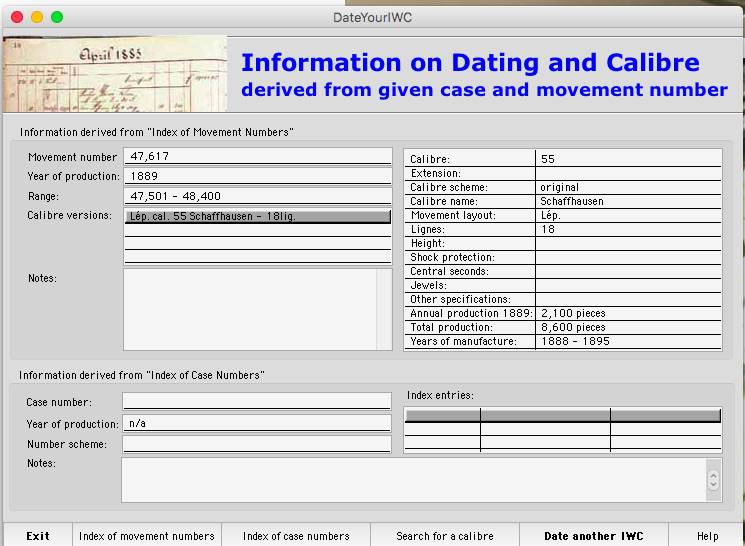745x546 pixels.
Task: Open the Help section
Action: pos(707,535)
